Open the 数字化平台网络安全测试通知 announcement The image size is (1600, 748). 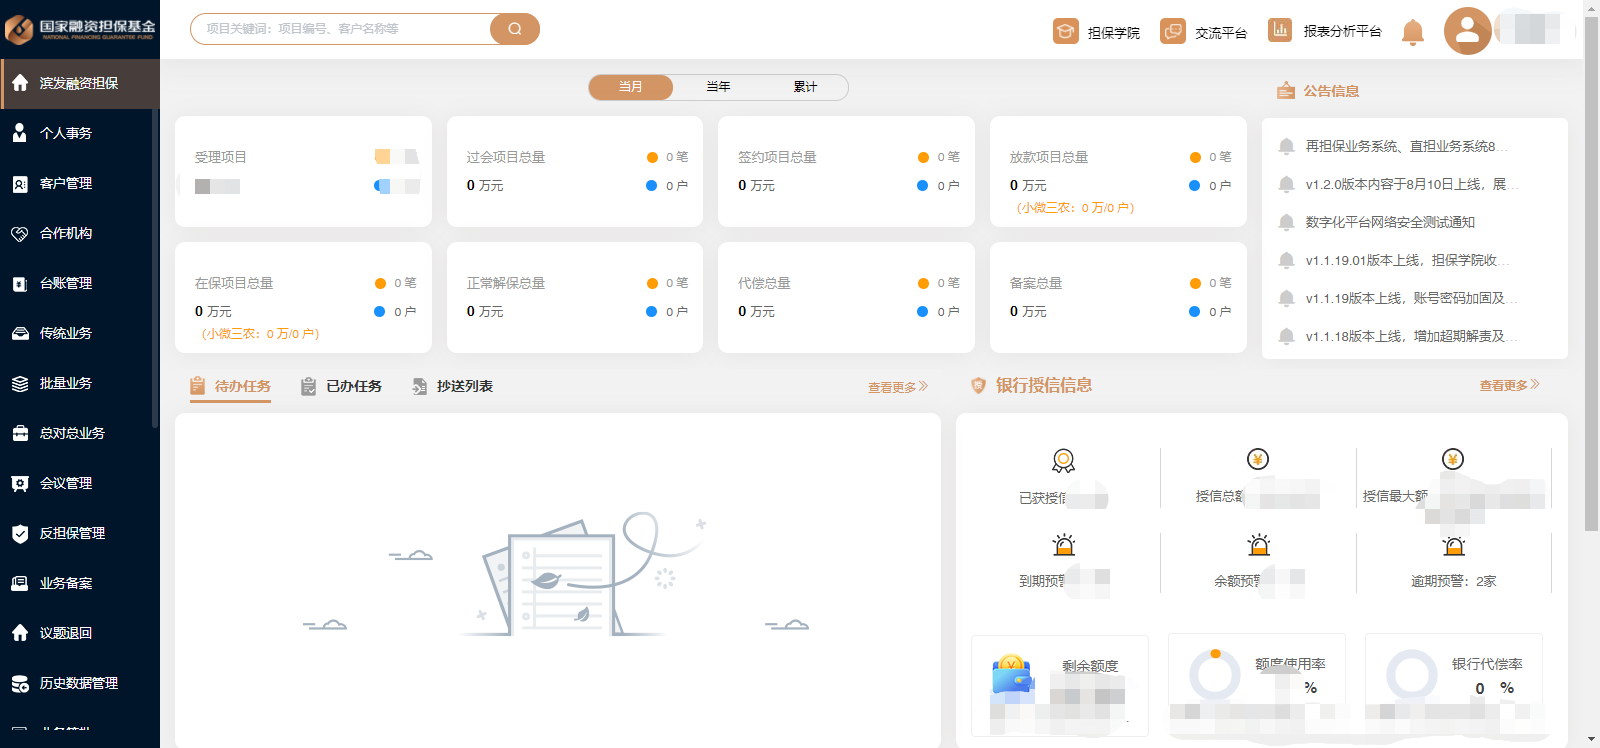(1390, 222)
